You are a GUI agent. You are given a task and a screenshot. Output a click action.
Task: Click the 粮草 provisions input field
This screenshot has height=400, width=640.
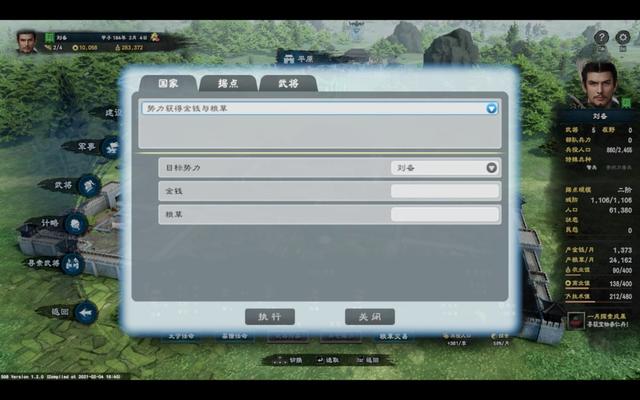pos(444,214)
